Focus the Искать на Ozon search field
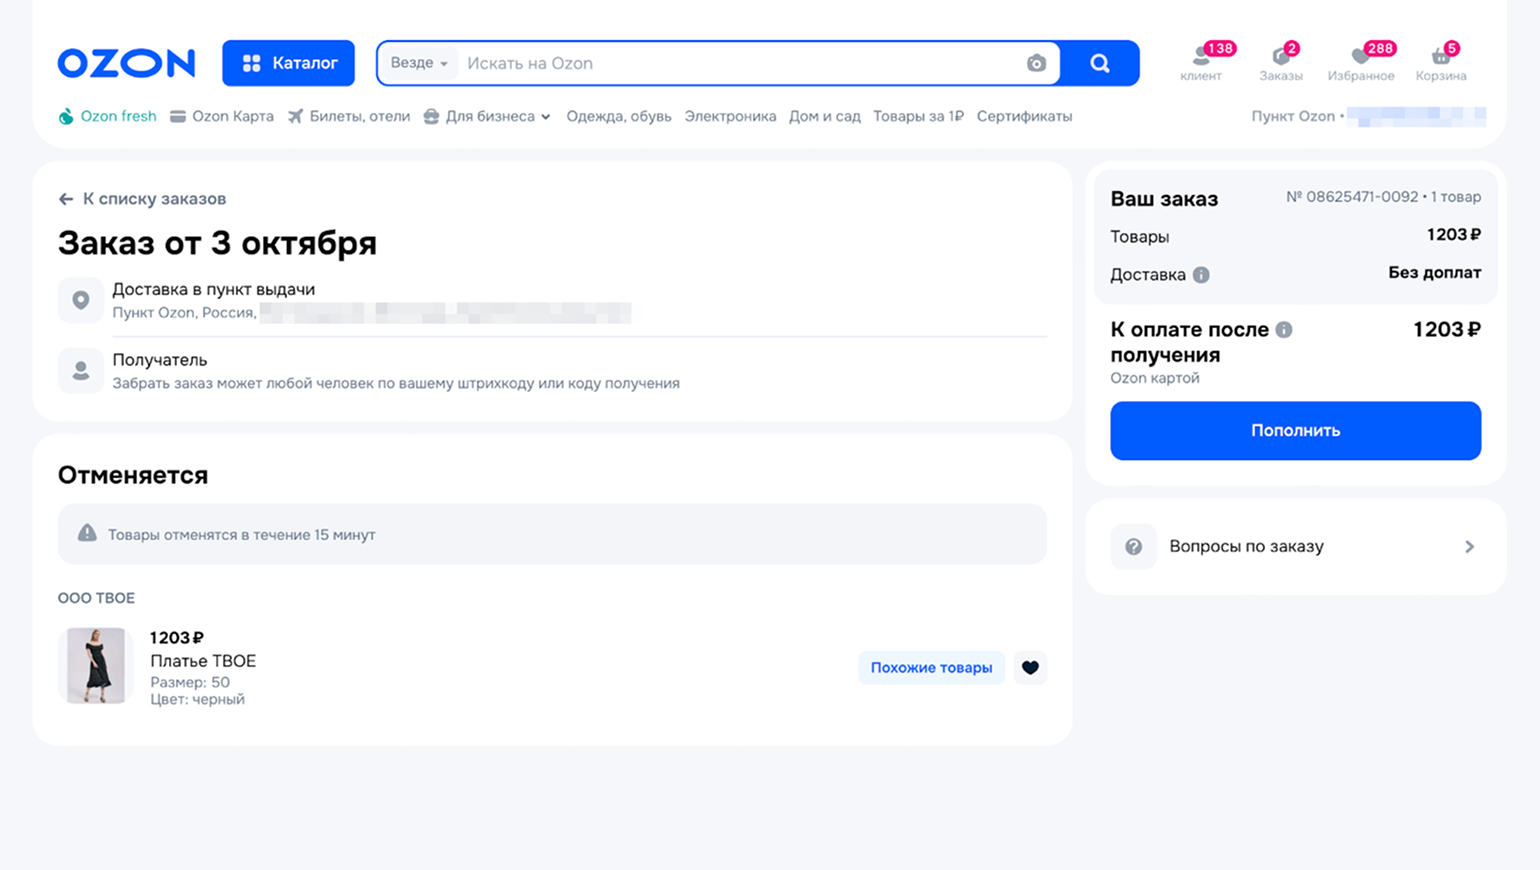The width and height of the screenshot is (1540, 870). tap(740, 63)
